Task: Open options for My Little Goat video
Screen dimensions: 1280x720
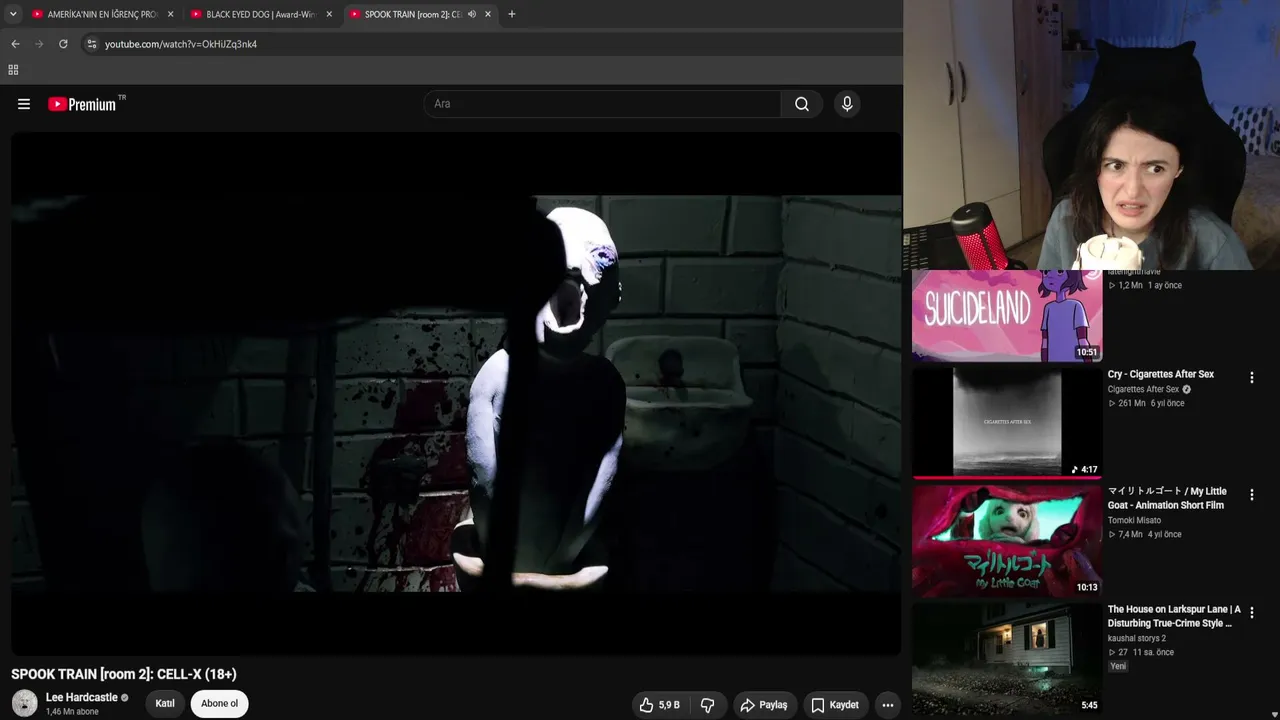Action: [1251, 495]
